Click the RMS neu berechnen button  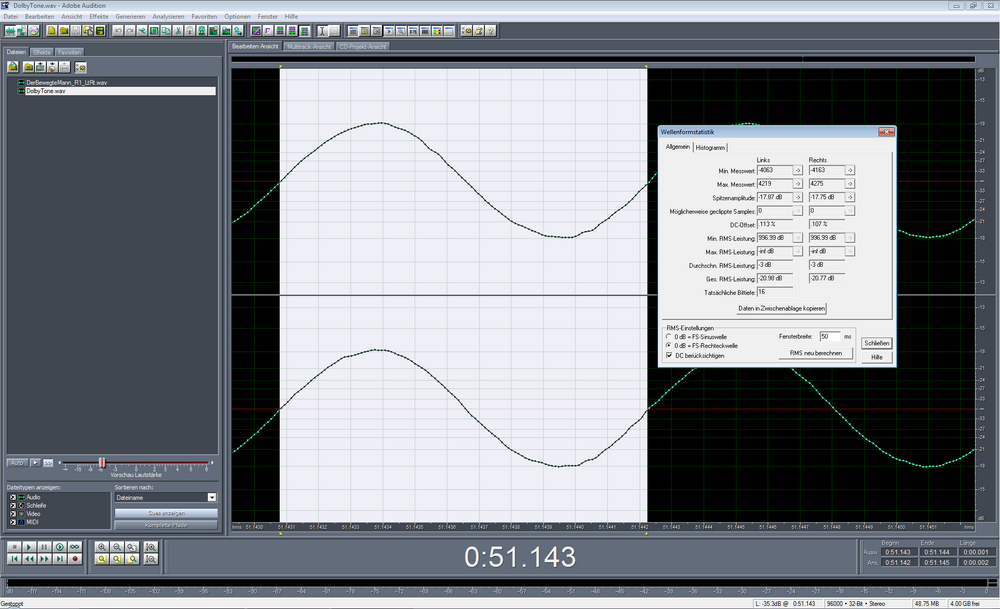coord(816,353)
